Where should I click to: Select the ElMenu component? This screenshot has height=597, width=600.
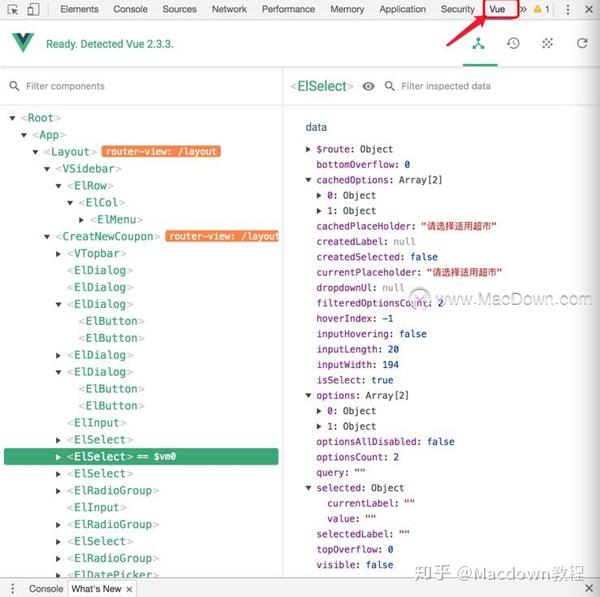point(116,220)
